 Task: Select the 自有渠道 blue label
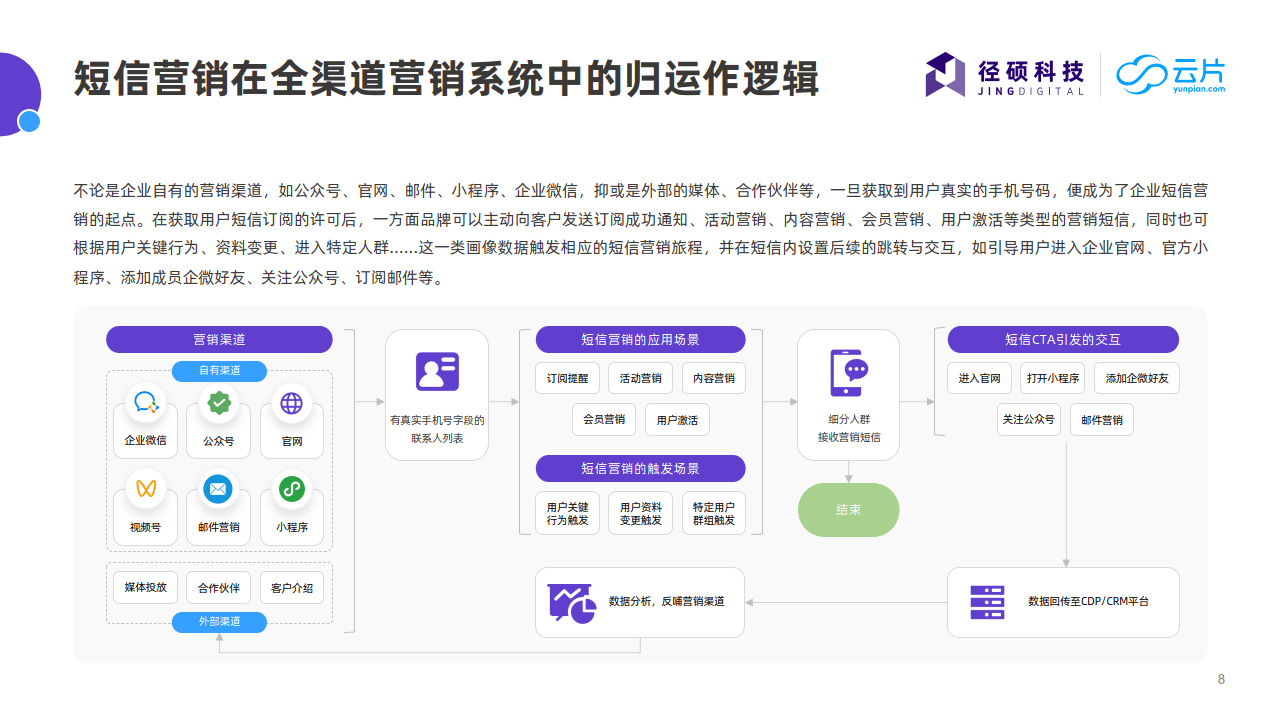(219, 371)
